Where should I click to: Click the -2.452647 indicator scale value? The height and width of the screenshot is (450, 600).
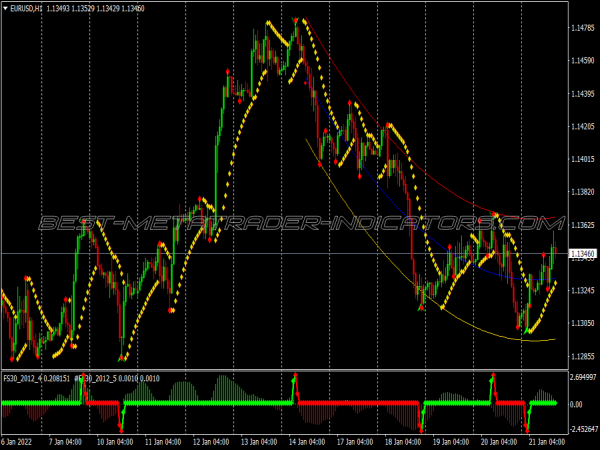tap(584, 429)
